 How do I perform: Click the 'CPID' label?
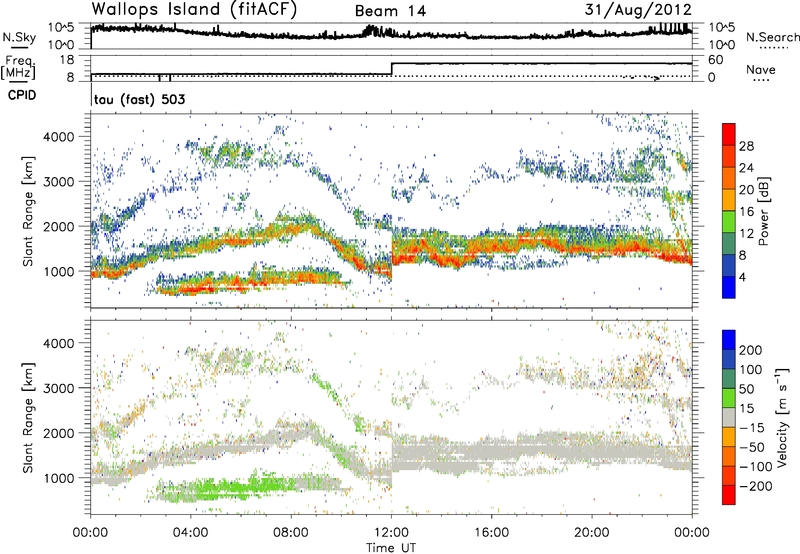pos(22,95)
